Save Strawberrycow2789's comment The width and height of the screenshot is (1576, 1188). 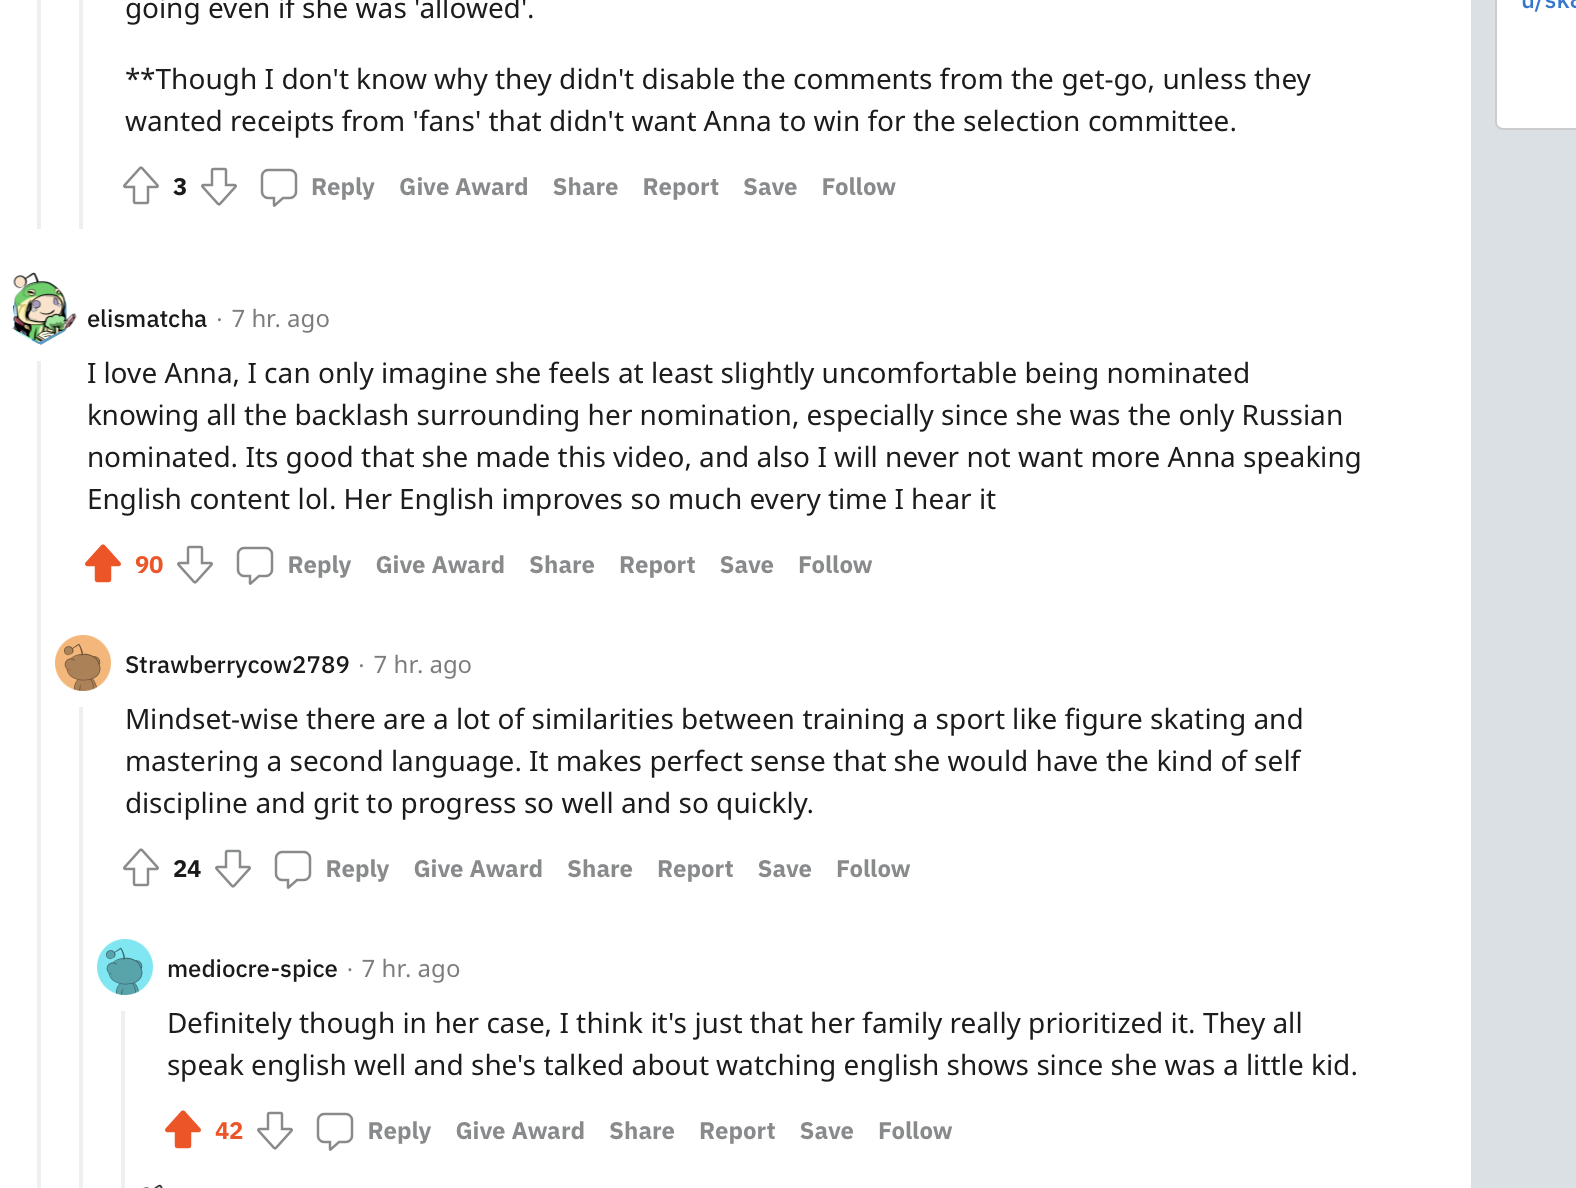click(x=784, y=869)
